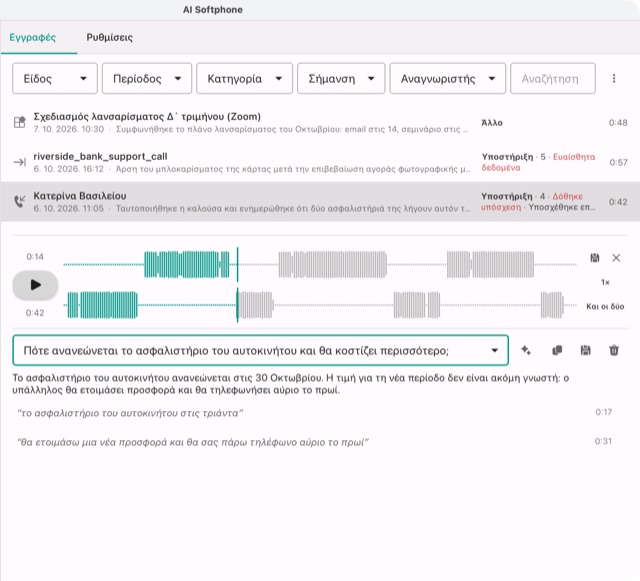Select the Κατερίνα Βασιλείου call row

tap(320, 202)
